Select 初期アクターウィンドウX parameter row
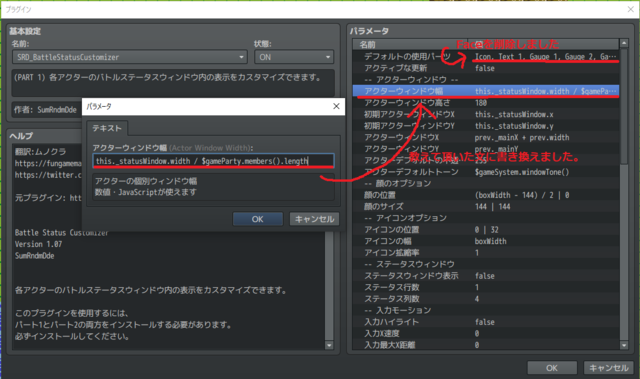This screenshot has height=379, width=640. click(486, 114)
